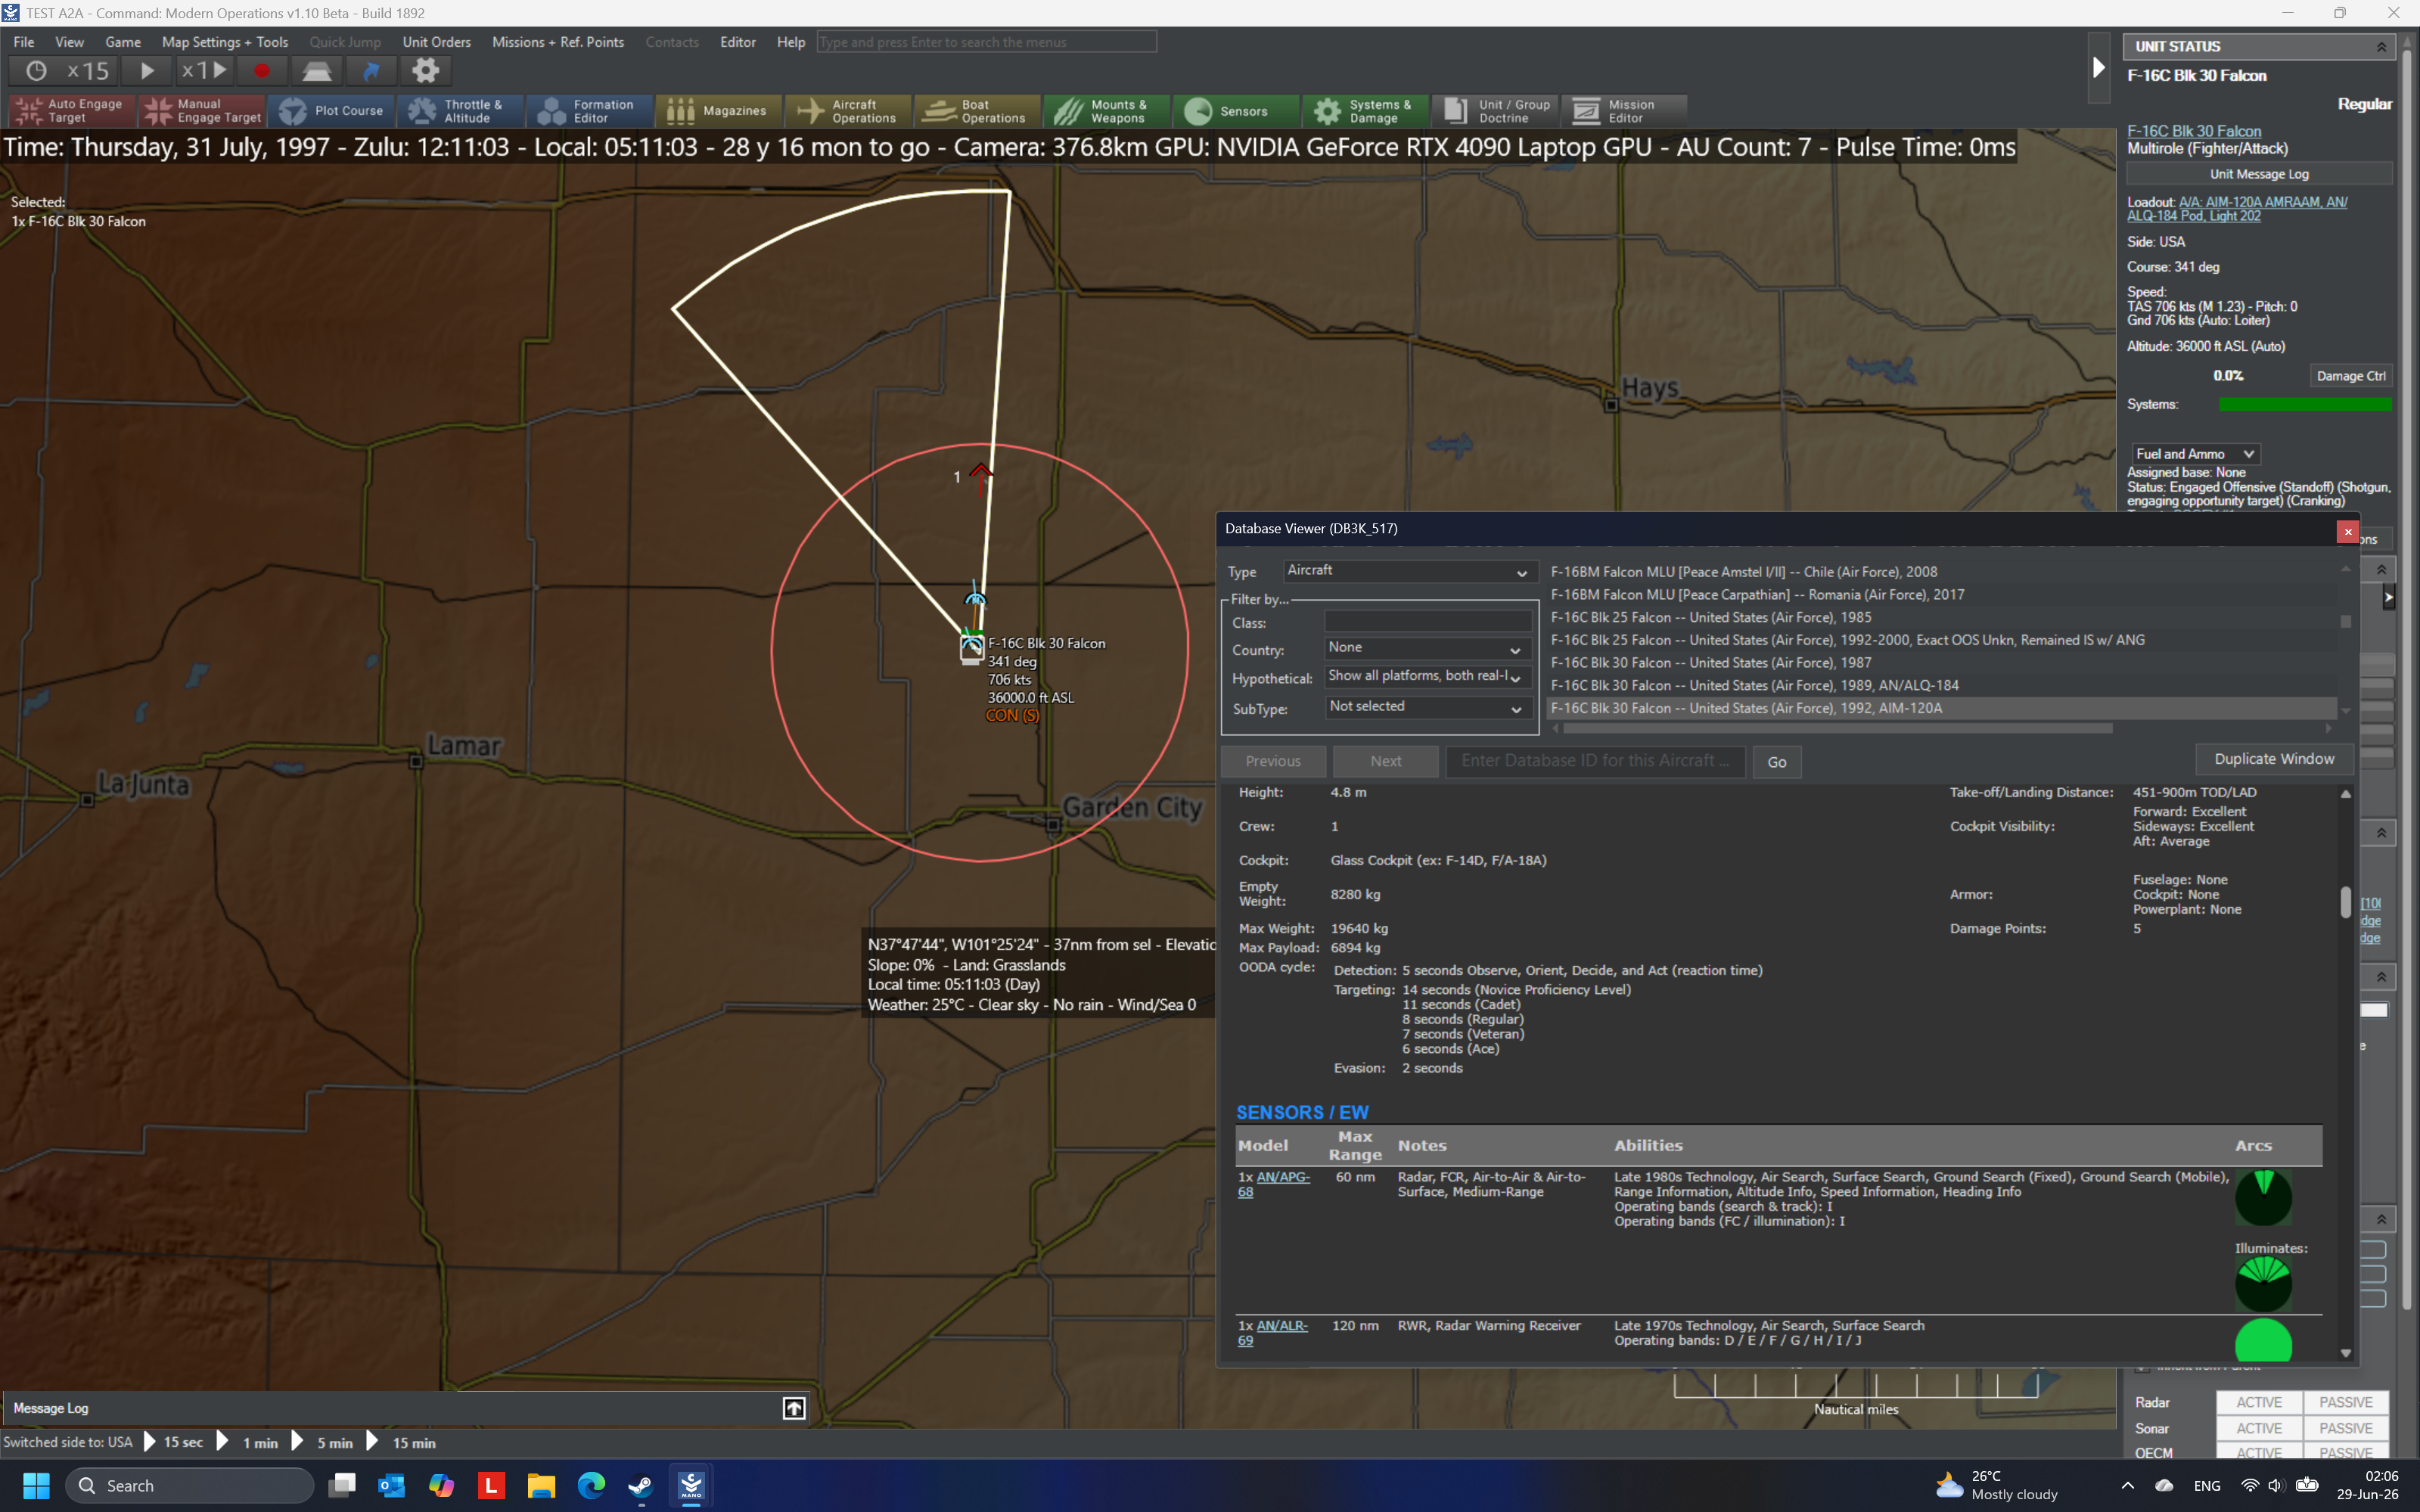This screenshot has height=1512, width=2420.
Task: Click the red record button
Action: click(262, 71)
